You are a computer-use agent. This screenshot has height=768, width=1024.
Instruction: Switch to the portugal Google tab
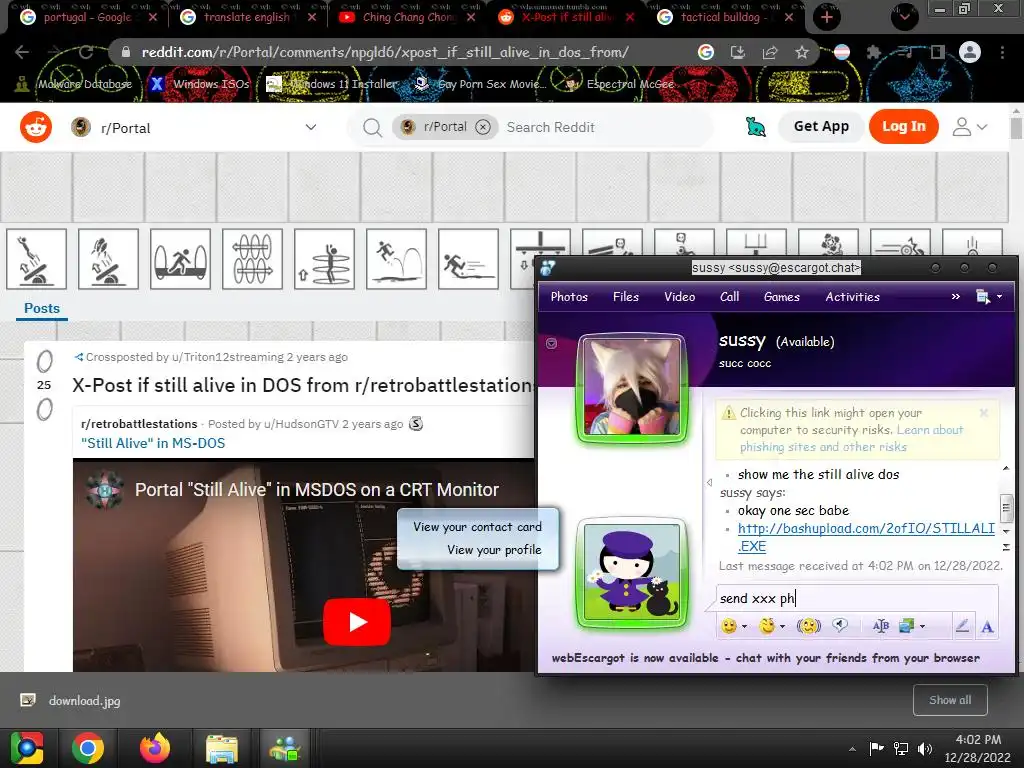pyautogui.click(x=86, y=18)
